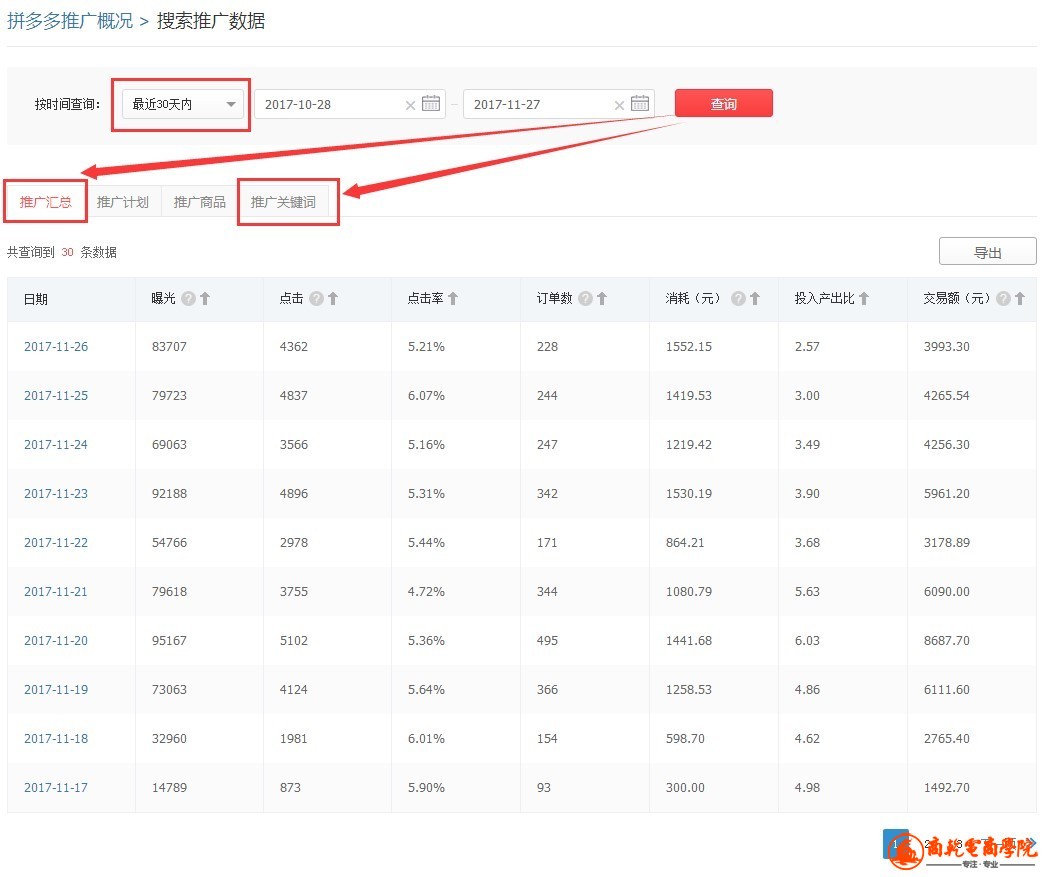This screenshot has height=877, width=1043.
Task: Select order count 342
Action: [x=547, y=494]
